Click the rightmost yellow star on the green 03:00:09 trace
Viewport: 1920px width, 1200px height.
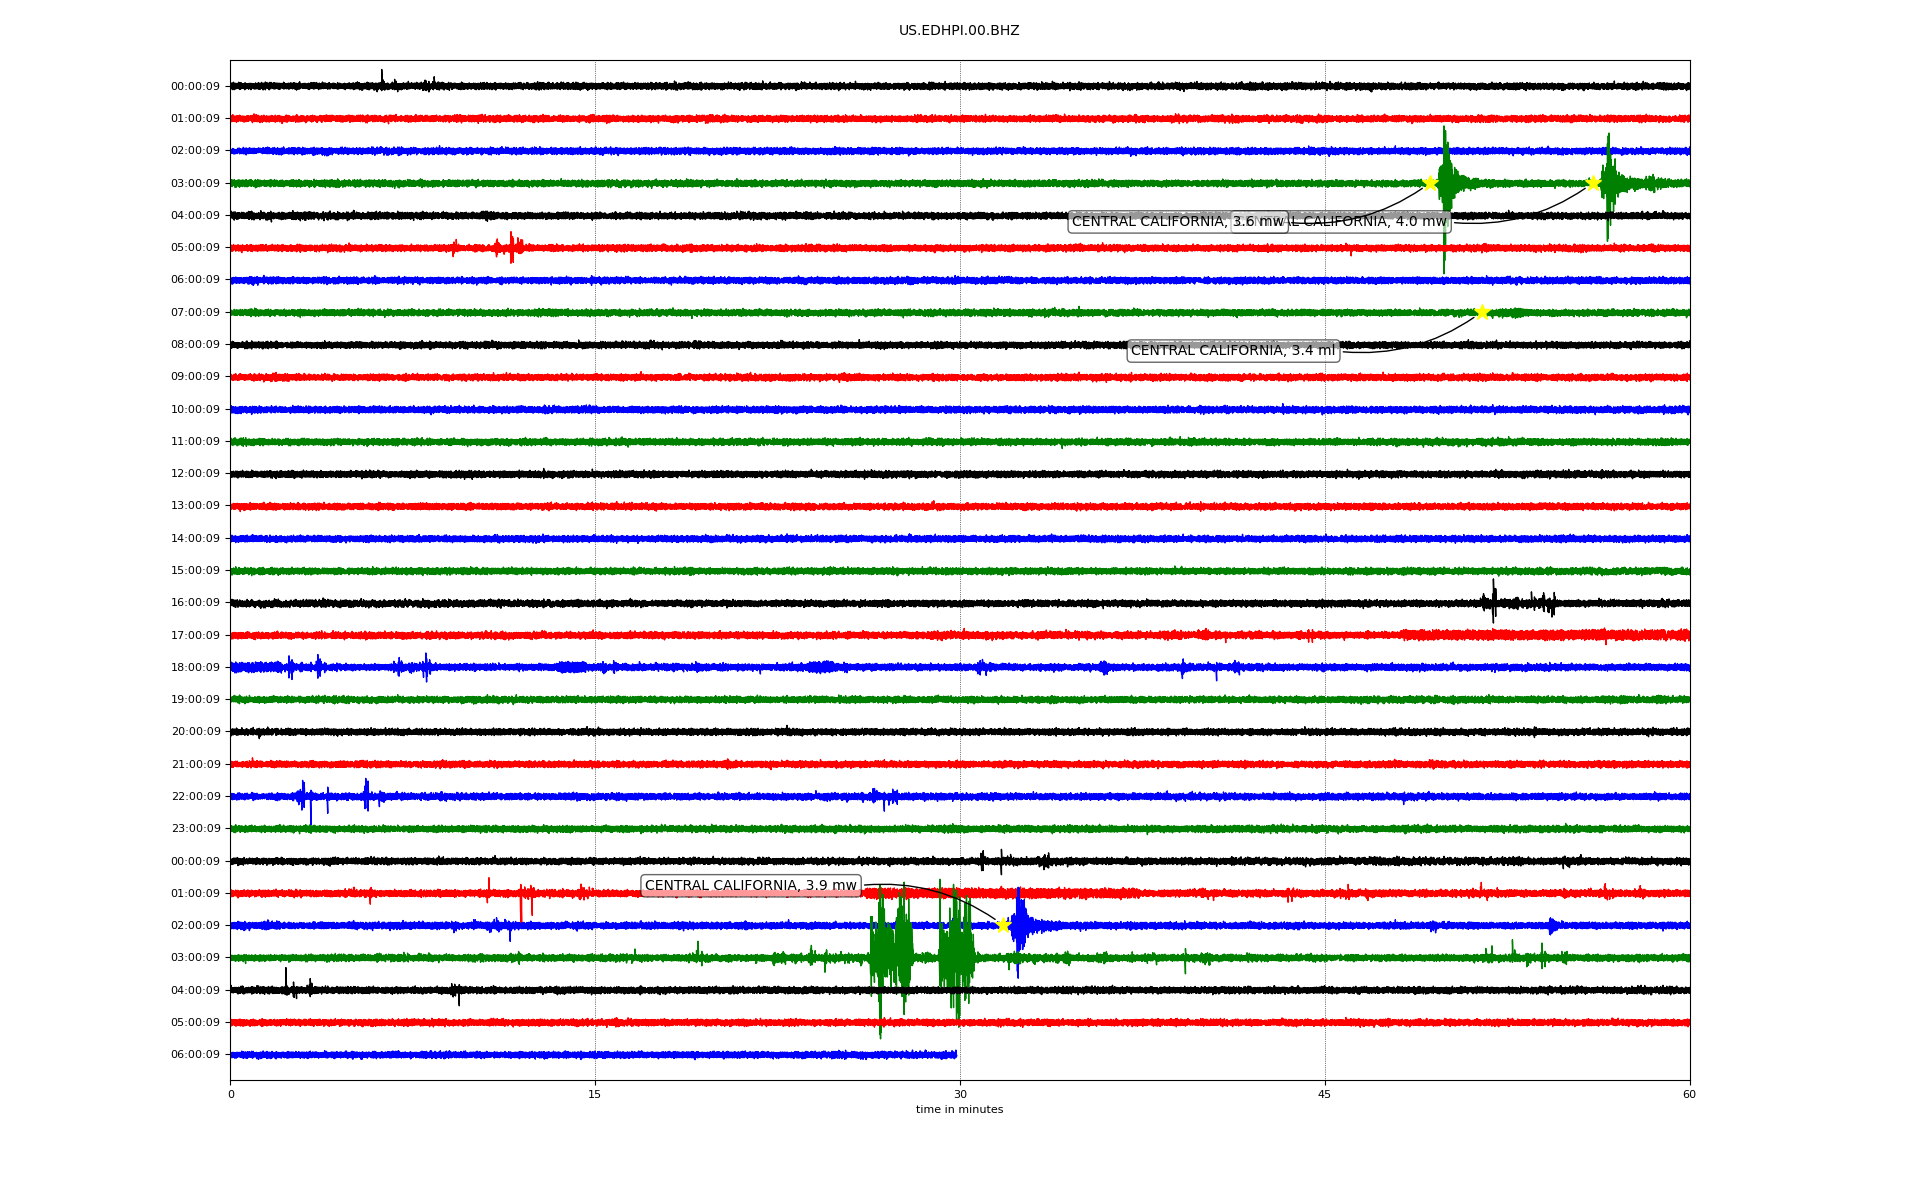(1593, 183)
